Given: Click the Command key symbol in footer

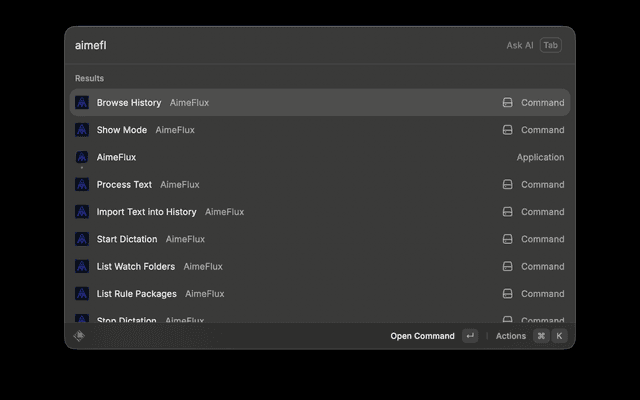Looking at the screenshot, I should [541, 336].
